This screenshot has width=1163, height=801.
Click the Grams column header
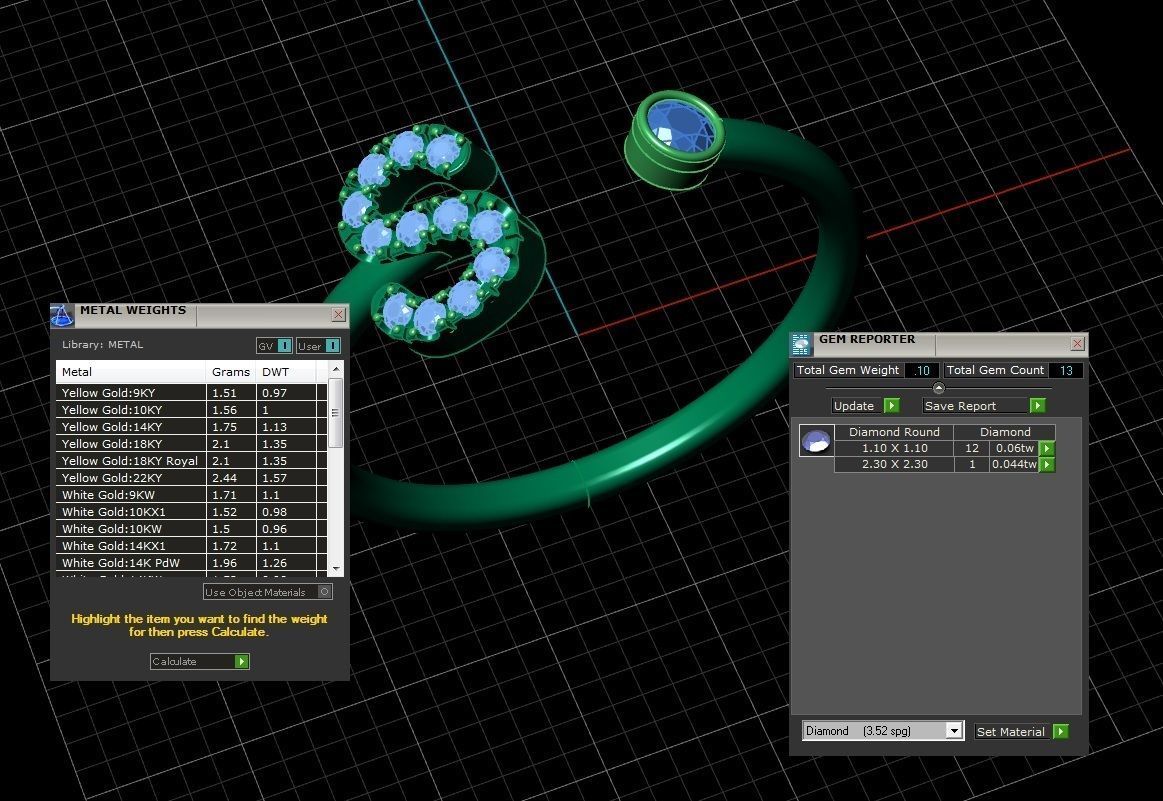click(231, 372)
